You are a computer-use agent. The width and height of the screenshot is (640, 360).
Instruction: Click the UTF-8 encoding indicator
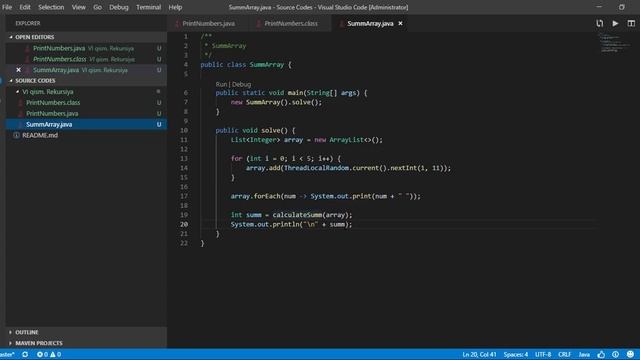(x=543, y=354)
